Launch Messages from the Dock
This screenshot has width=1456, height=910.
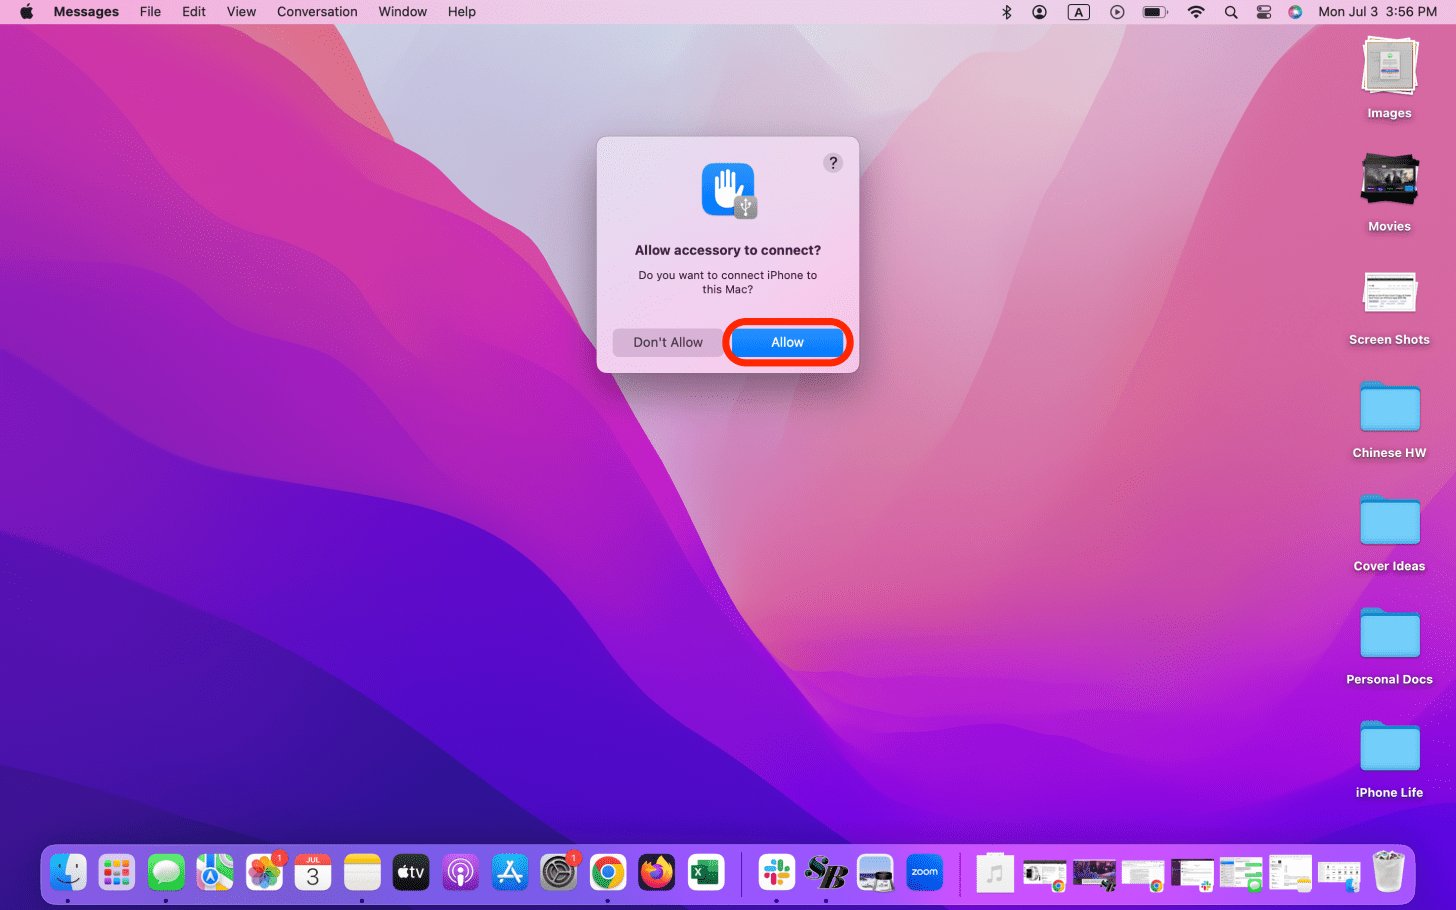pyautogui.click(x=166, y=872)
